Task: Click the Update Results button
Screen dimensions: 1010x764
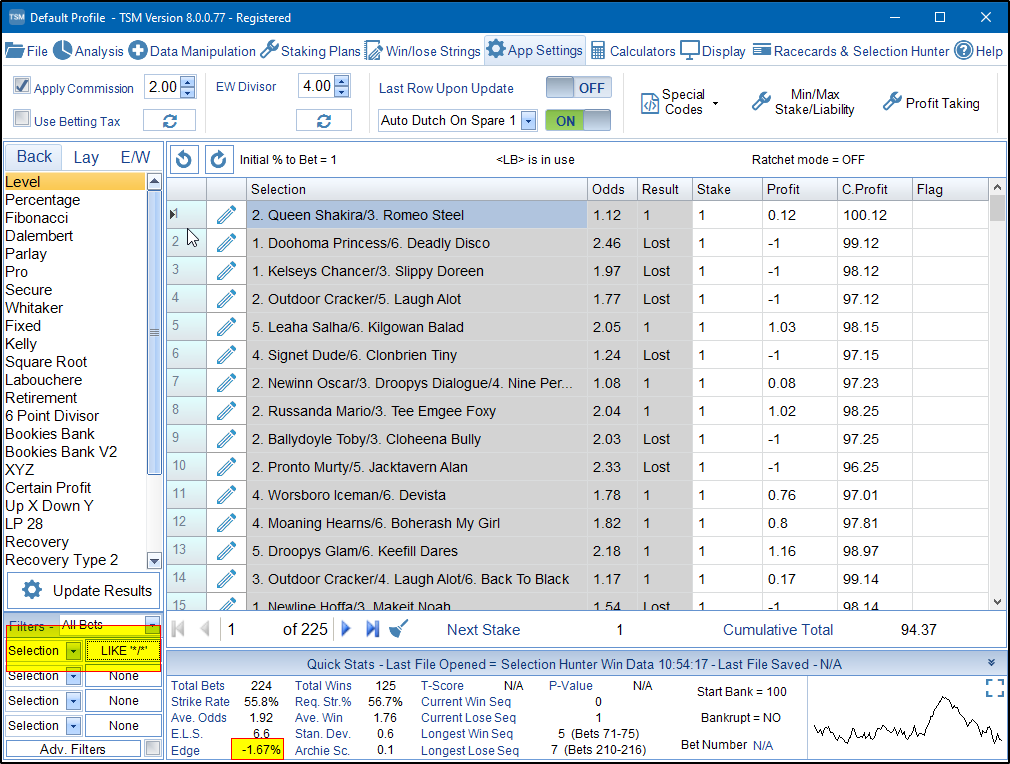Action: 84,590
